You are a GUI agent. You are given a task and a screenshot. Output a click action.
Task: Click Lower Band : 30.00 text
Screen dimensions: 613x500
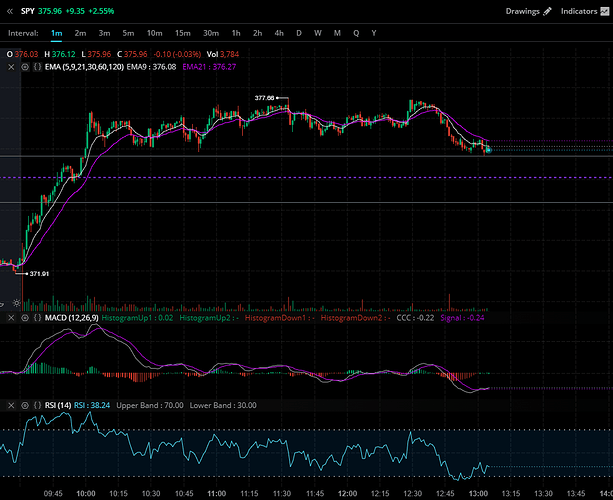223,405
